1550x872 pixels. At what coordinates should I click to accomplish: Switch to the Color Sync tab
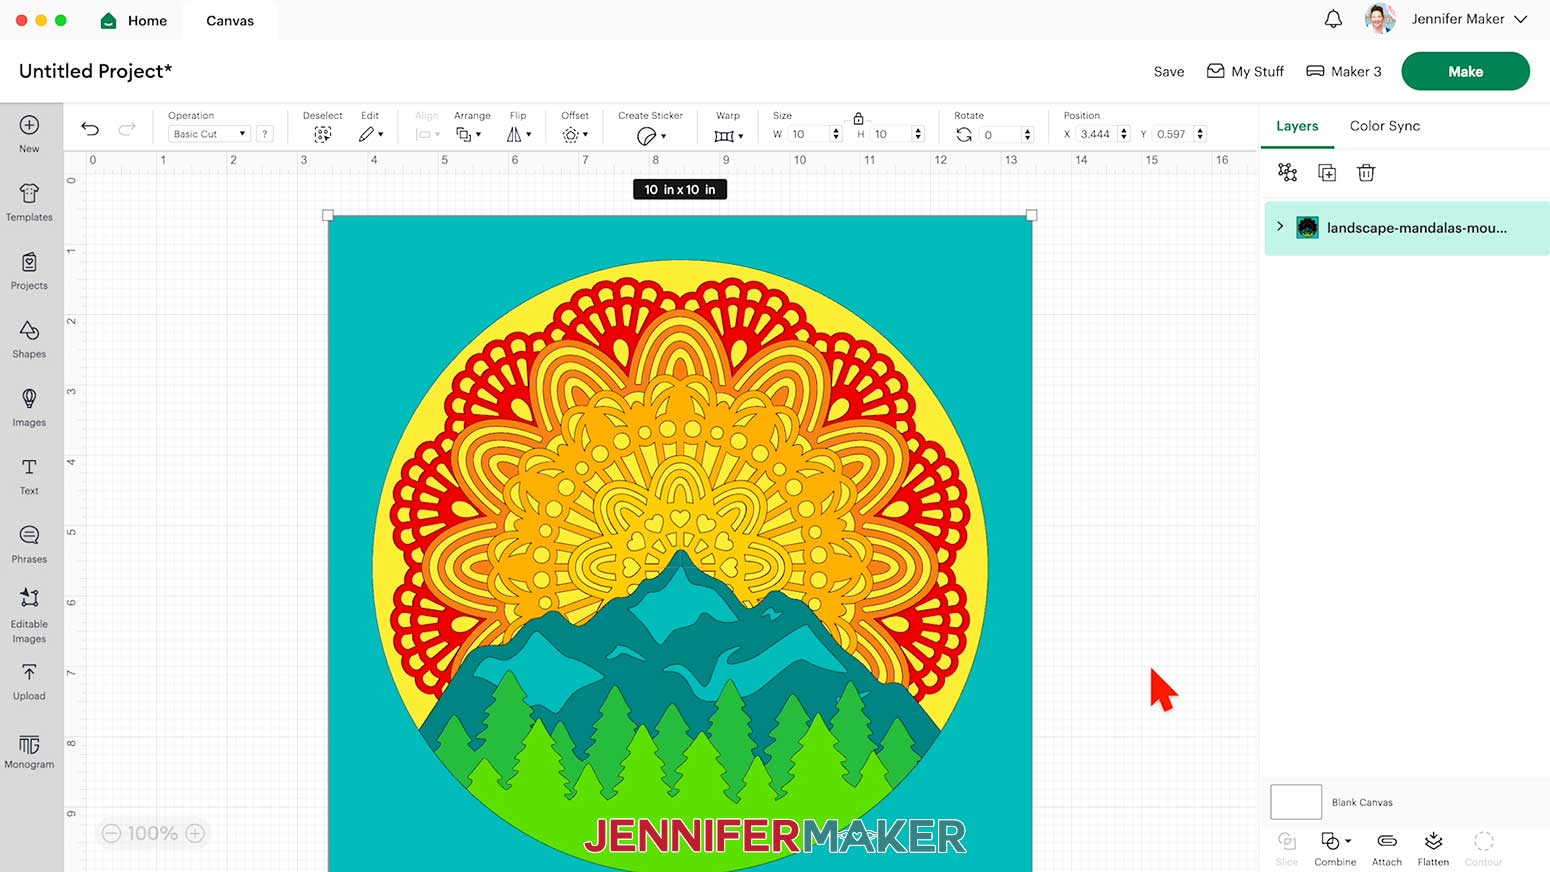pyautogui.click(x=1385, y=126)
